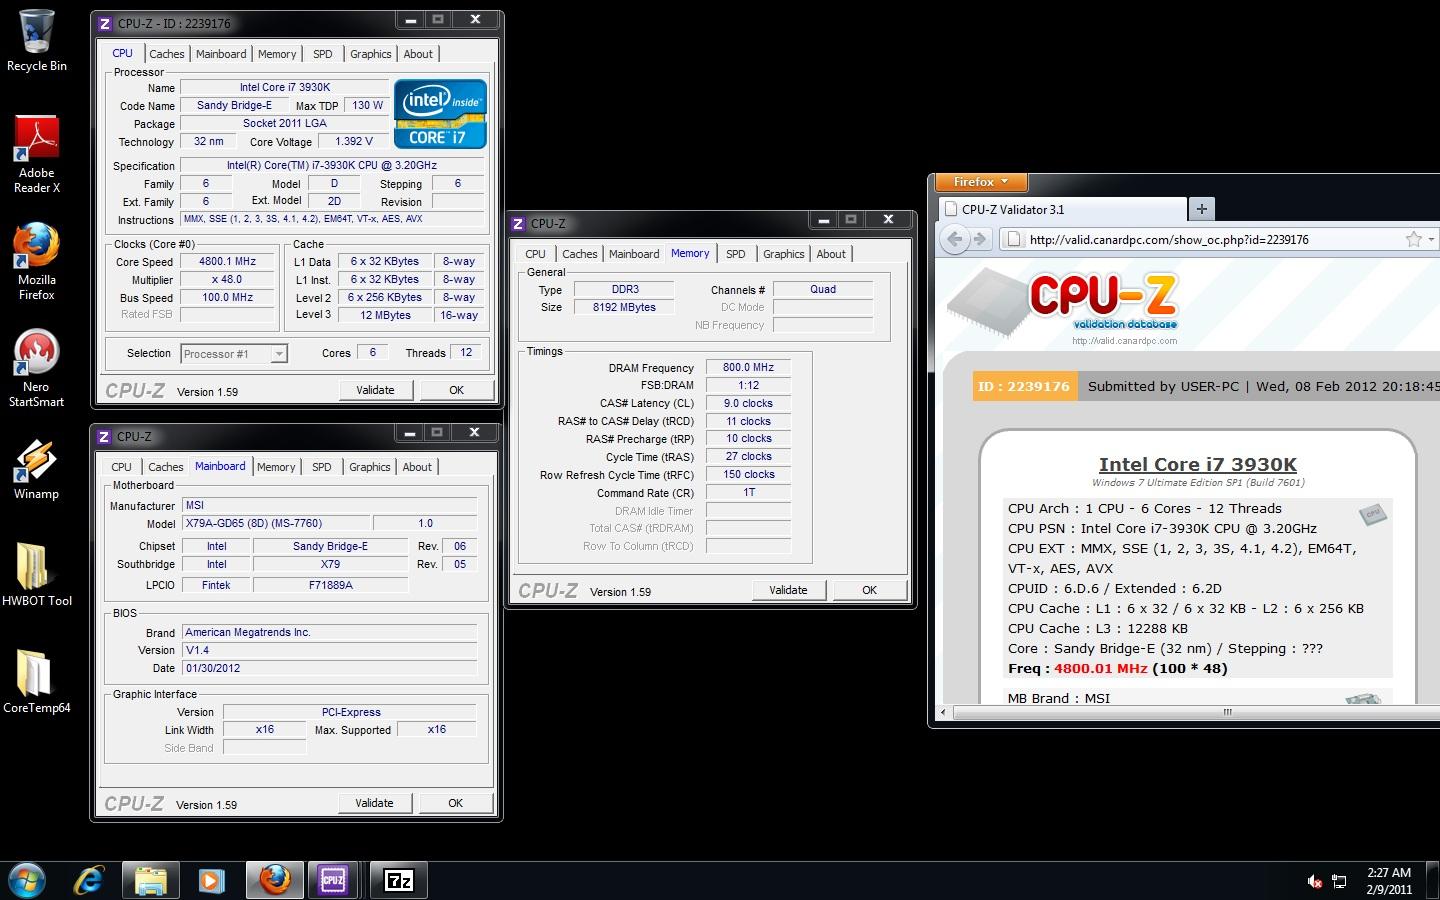Switch to CPU-Z taskbar button
Viewport: 1440px width, 900px height.
click(333, 880)
